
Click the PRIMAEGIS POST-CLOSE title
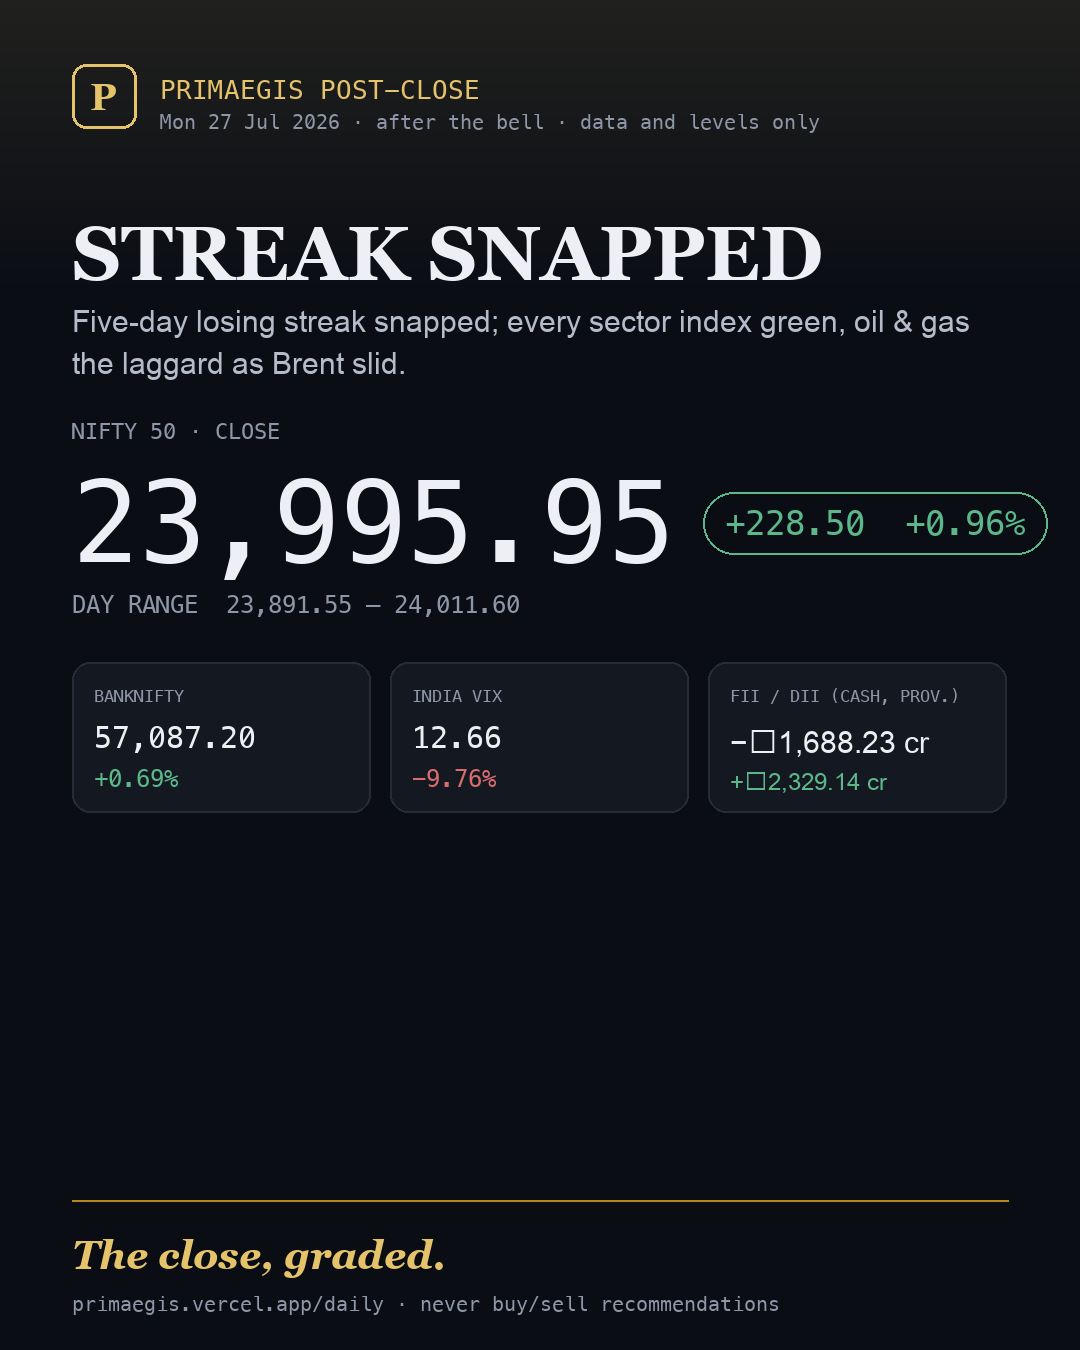click(320, 90)
